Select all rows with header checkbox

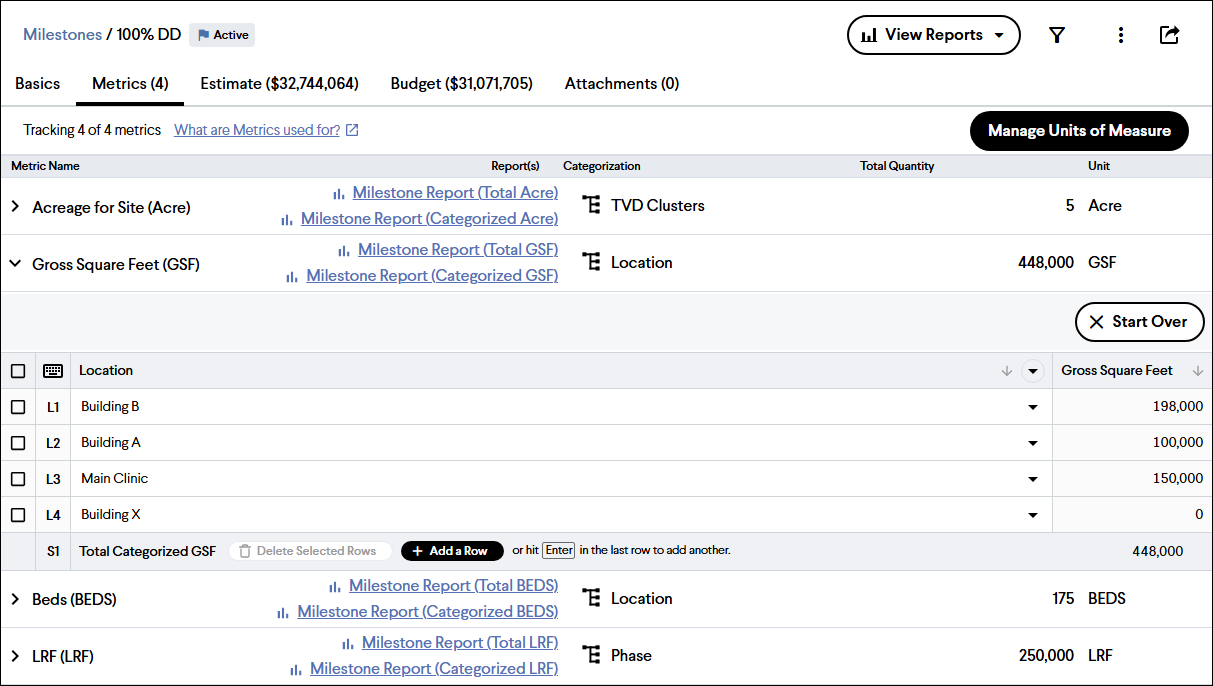(x=18, y=371)
